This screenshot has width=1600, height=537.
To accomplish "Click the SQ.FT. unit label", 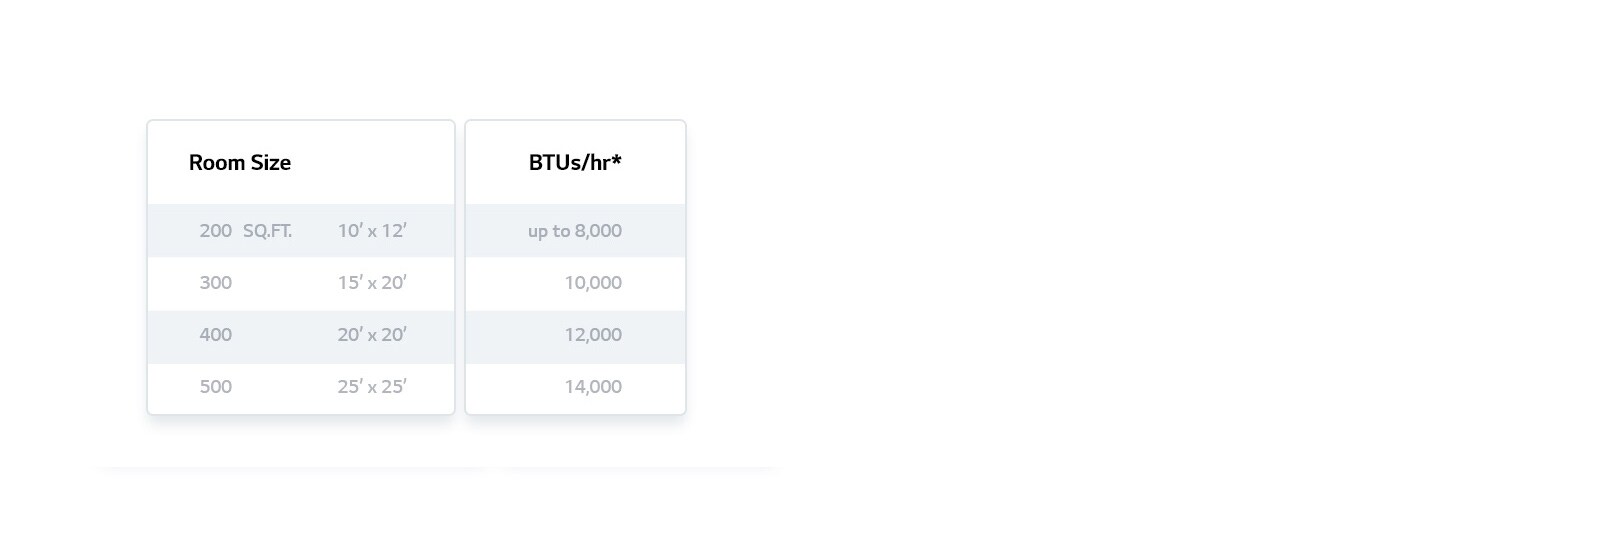I will (268, 231).
